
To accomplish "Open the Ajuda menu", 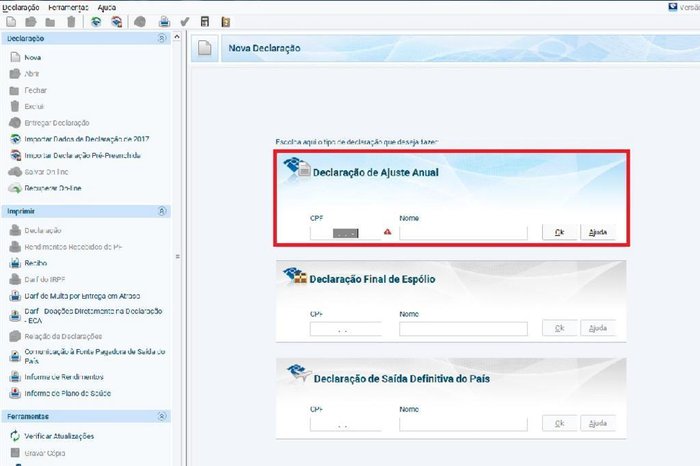I will (x=107, y=8).
